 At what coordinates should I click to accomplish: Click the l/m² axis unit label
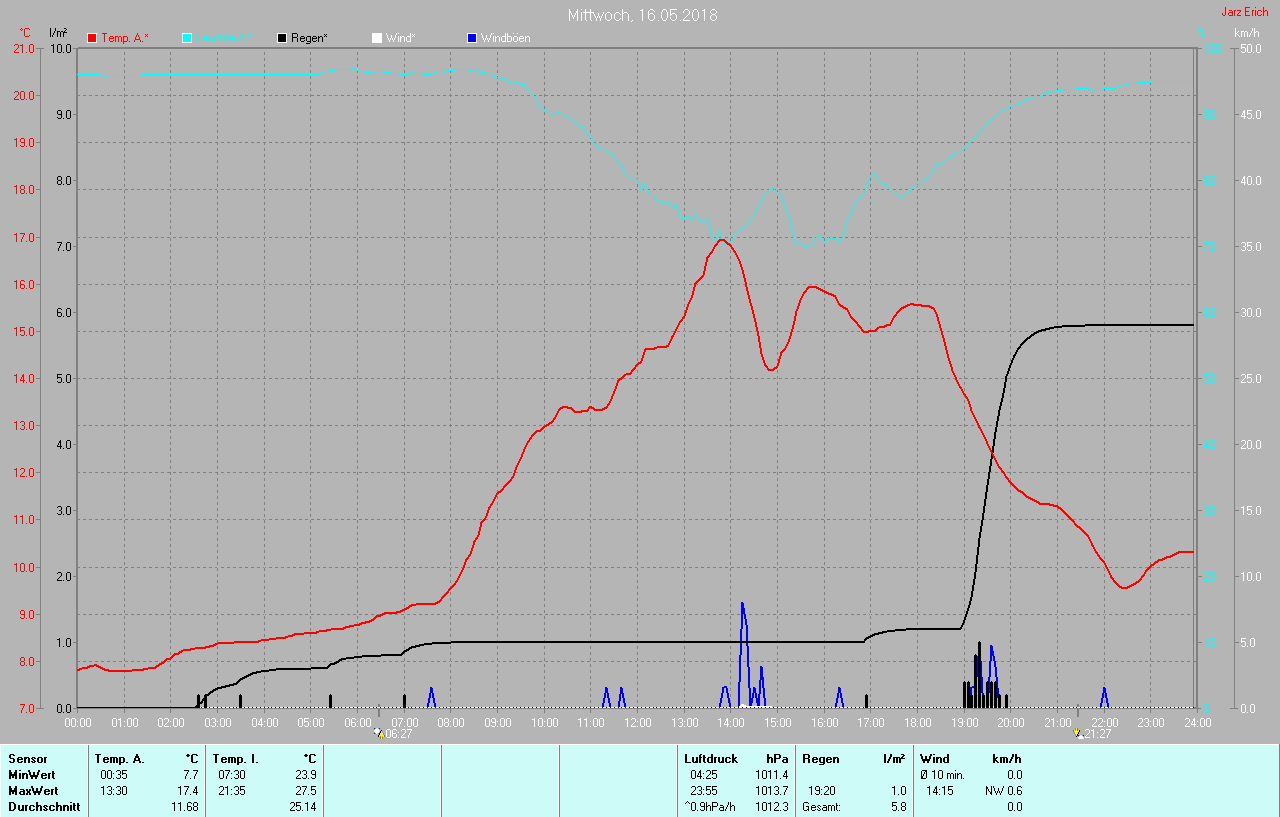(58, 33)
